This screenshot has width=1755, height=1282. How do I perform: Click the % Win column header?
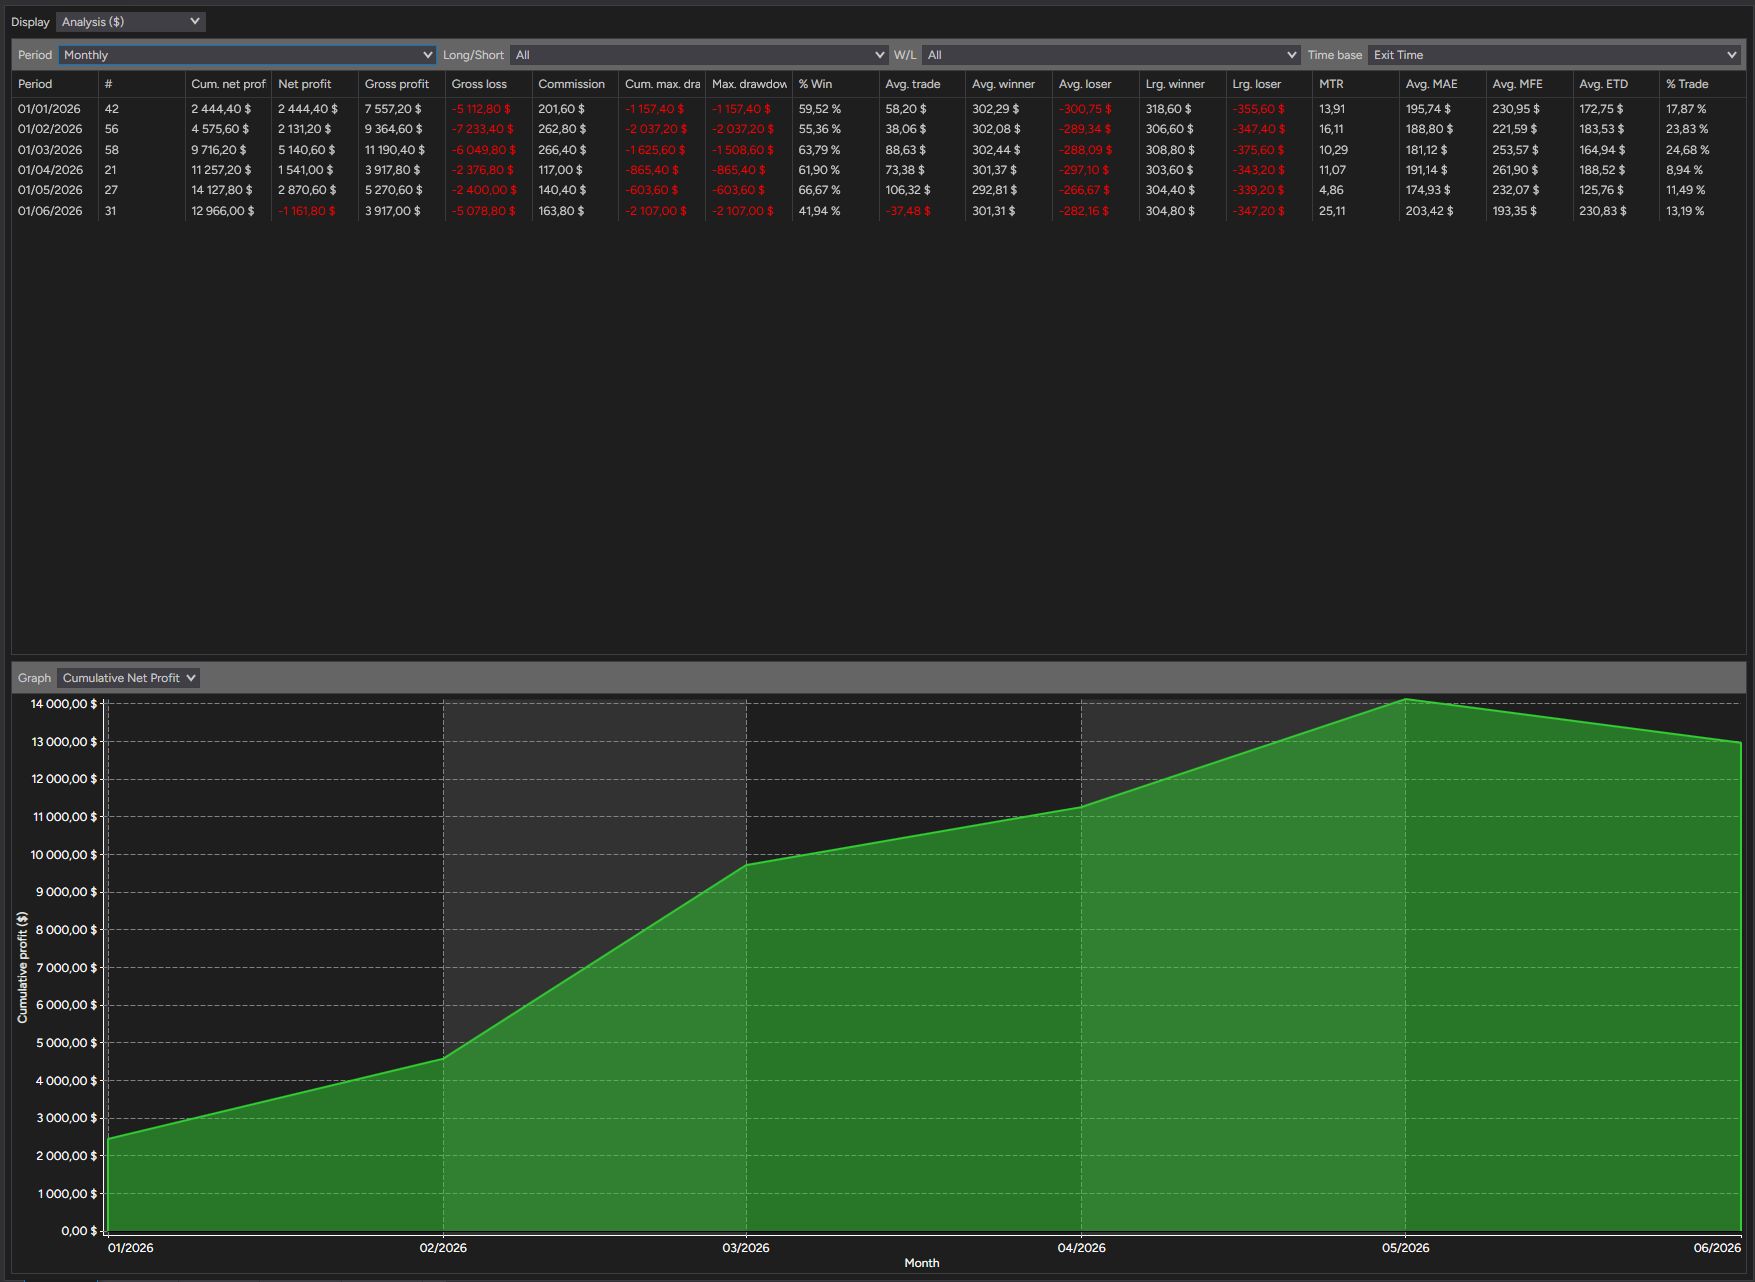[x=835, y=84]
